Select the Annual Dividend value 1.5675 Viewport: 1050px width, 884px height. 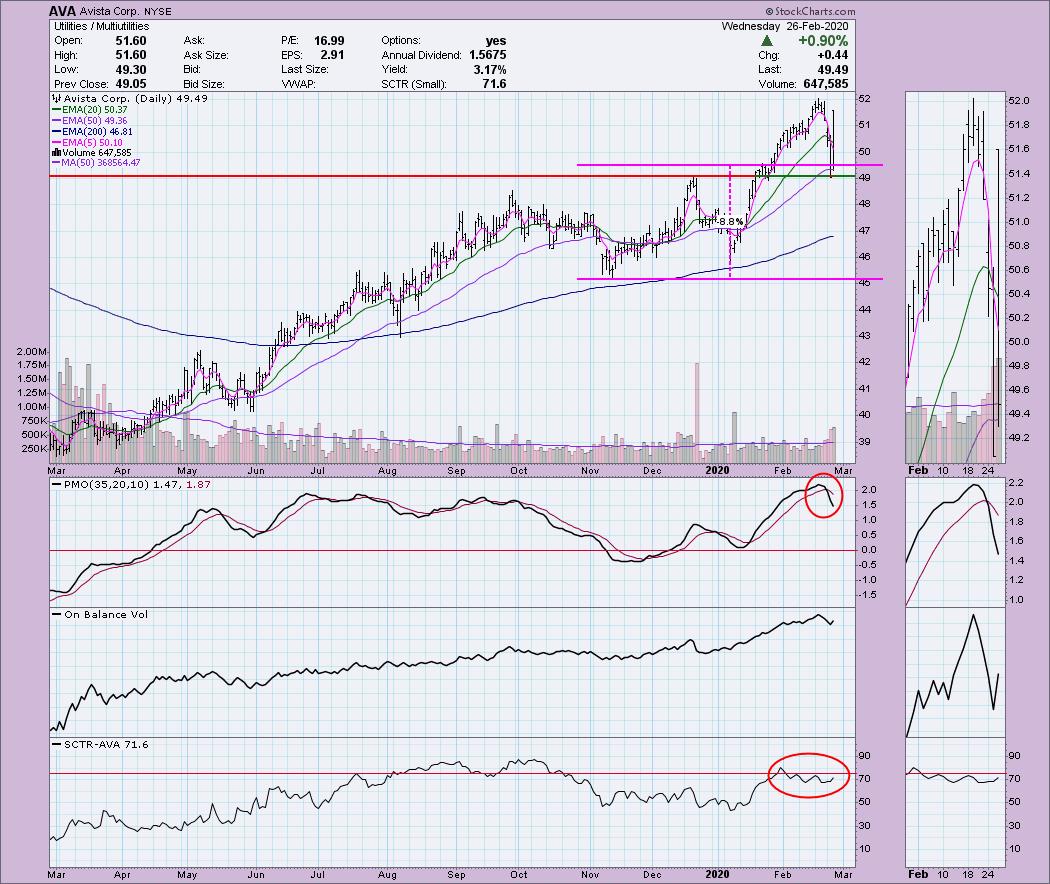tap(488, 56)
